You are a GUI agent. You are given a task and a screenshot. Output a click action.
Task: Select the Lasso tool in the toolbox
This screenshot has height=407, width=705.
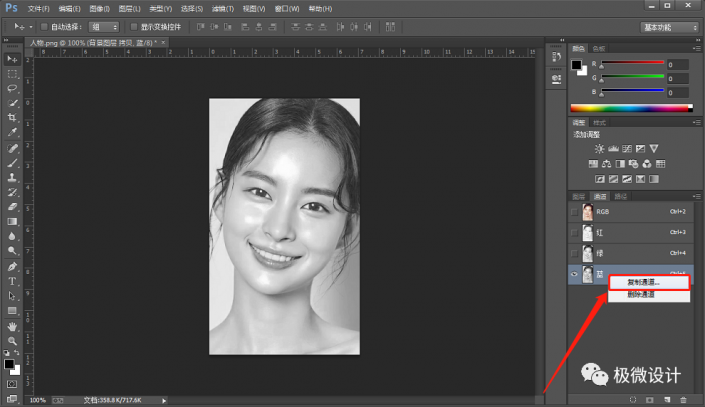[x=13, y=88]
